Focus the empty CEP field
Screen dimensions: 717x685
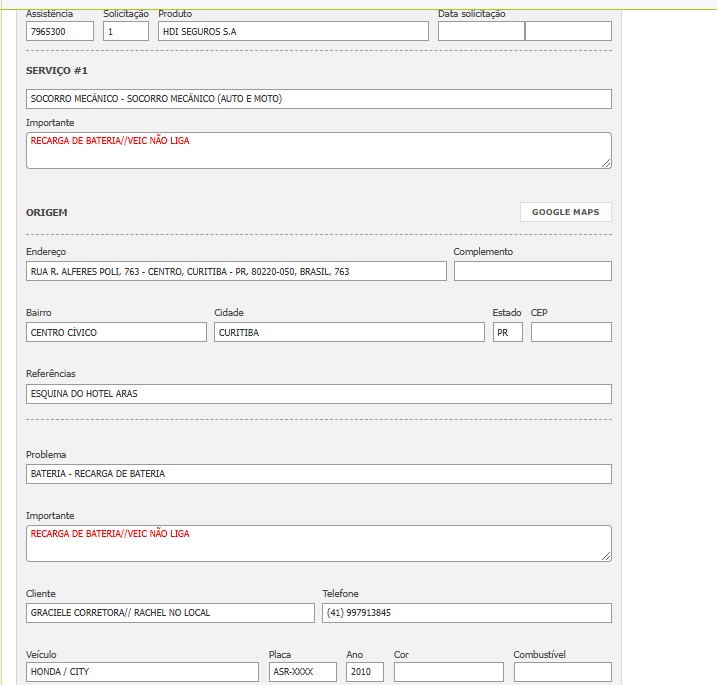click(570, 332)
